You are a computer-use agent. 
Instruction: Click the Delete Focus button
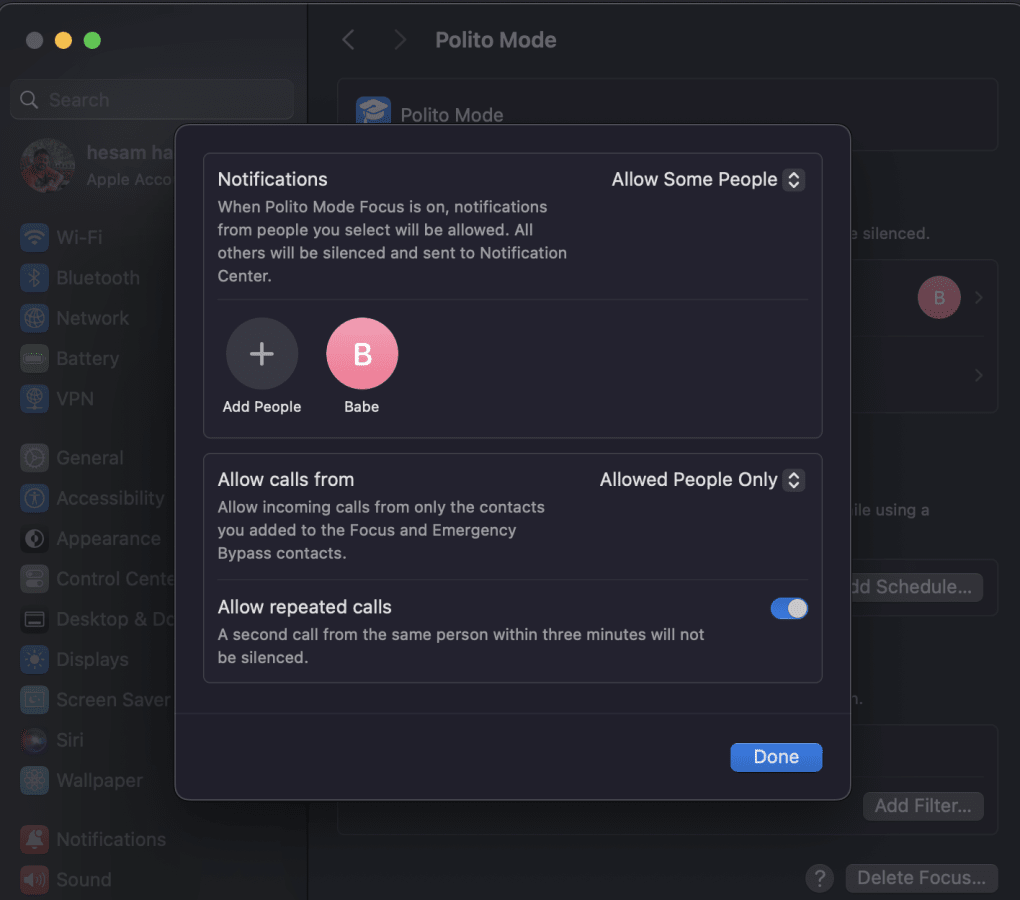921,878
